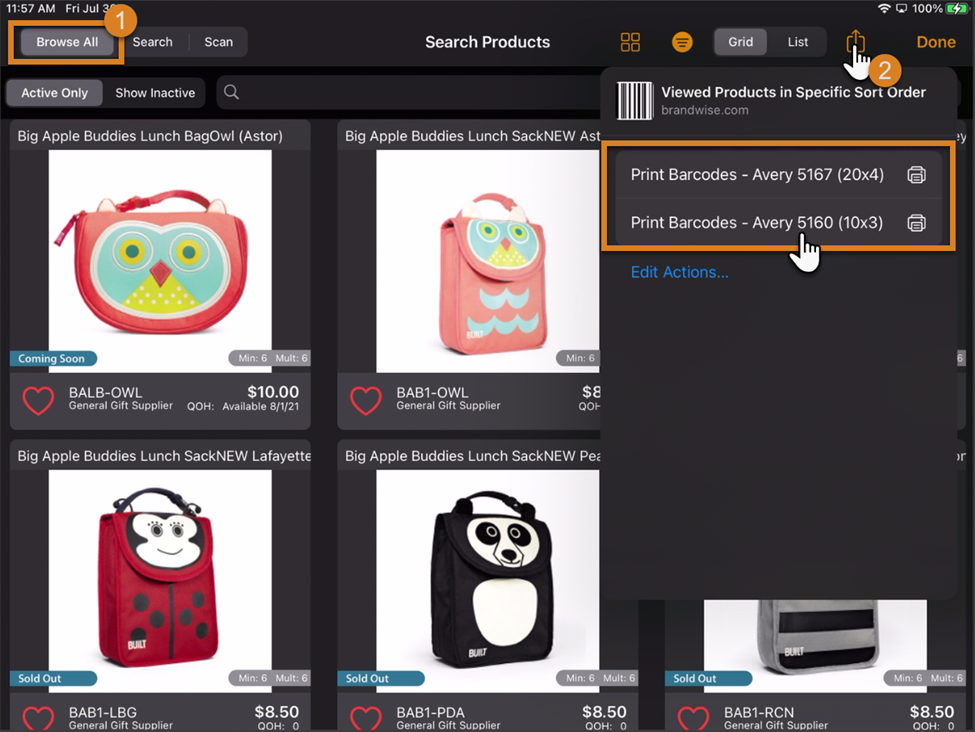The width and height of the screenshot is (975, 732).
Task: Switch to the Scan tab
Action: pyautogui.click(x=218, y=42)
